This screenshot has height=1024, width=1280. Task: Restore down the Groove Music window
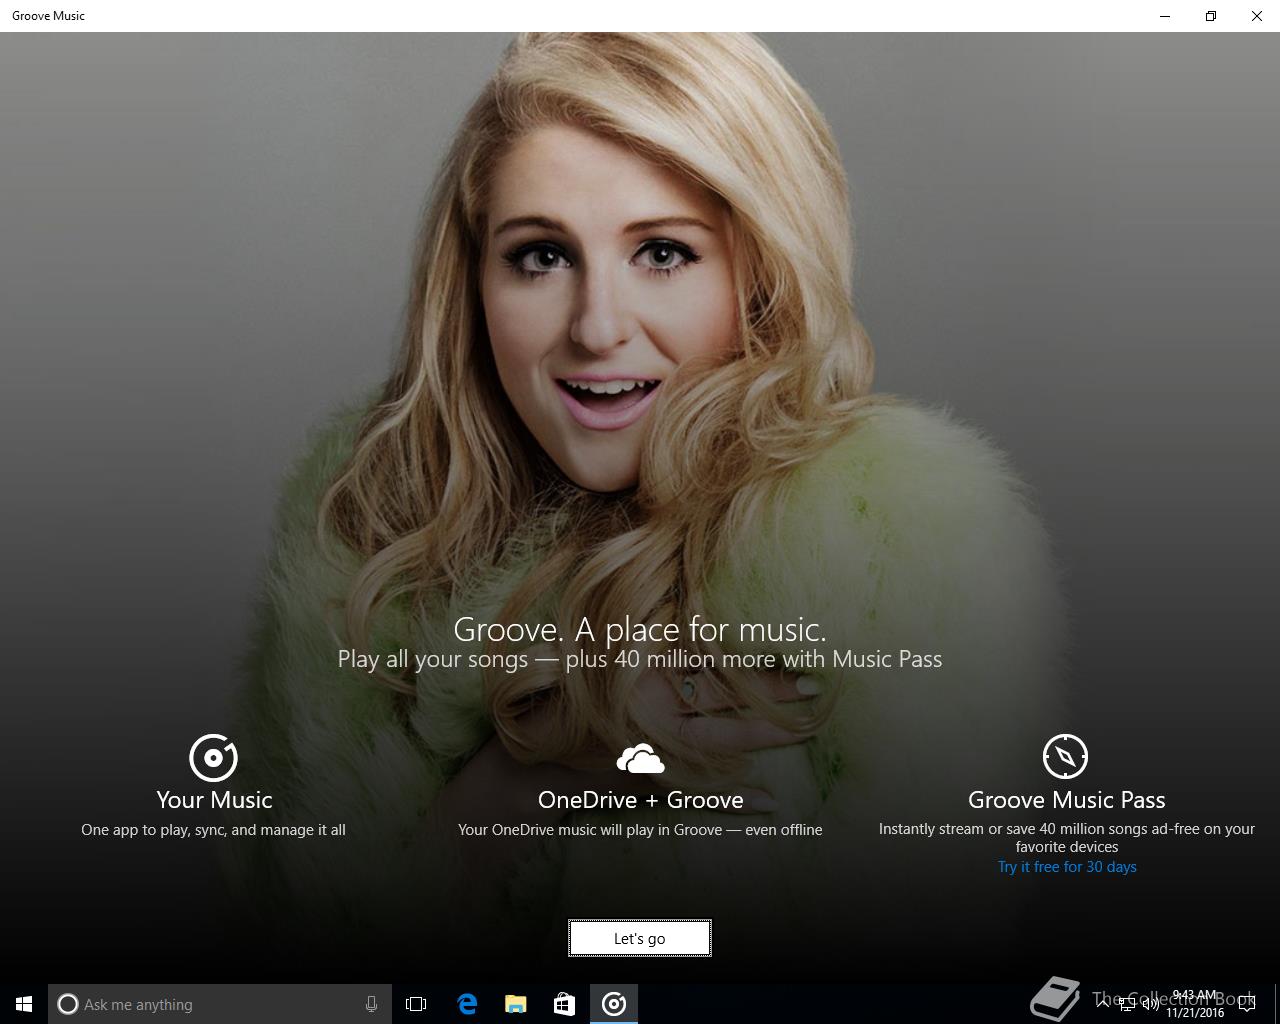1211,16
